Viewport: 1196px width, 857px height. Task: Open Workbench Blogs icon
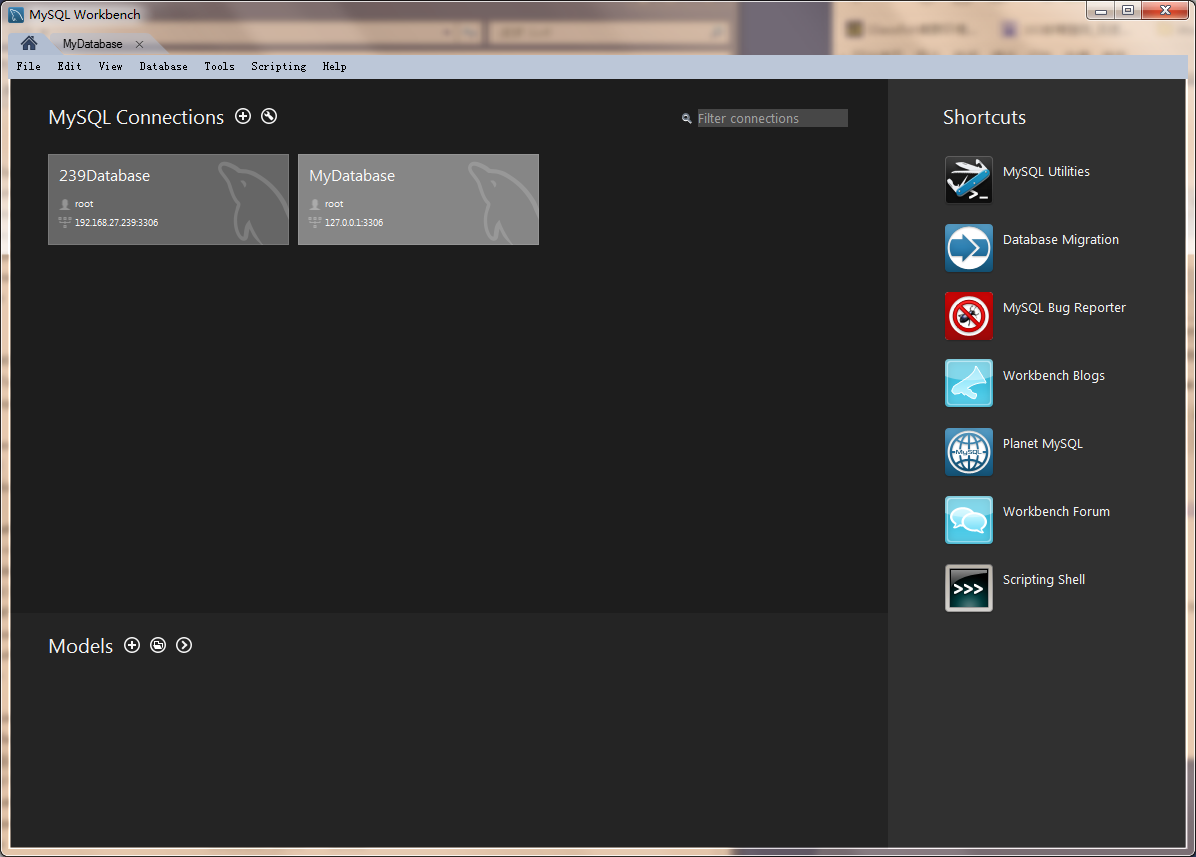click(969, 384)
